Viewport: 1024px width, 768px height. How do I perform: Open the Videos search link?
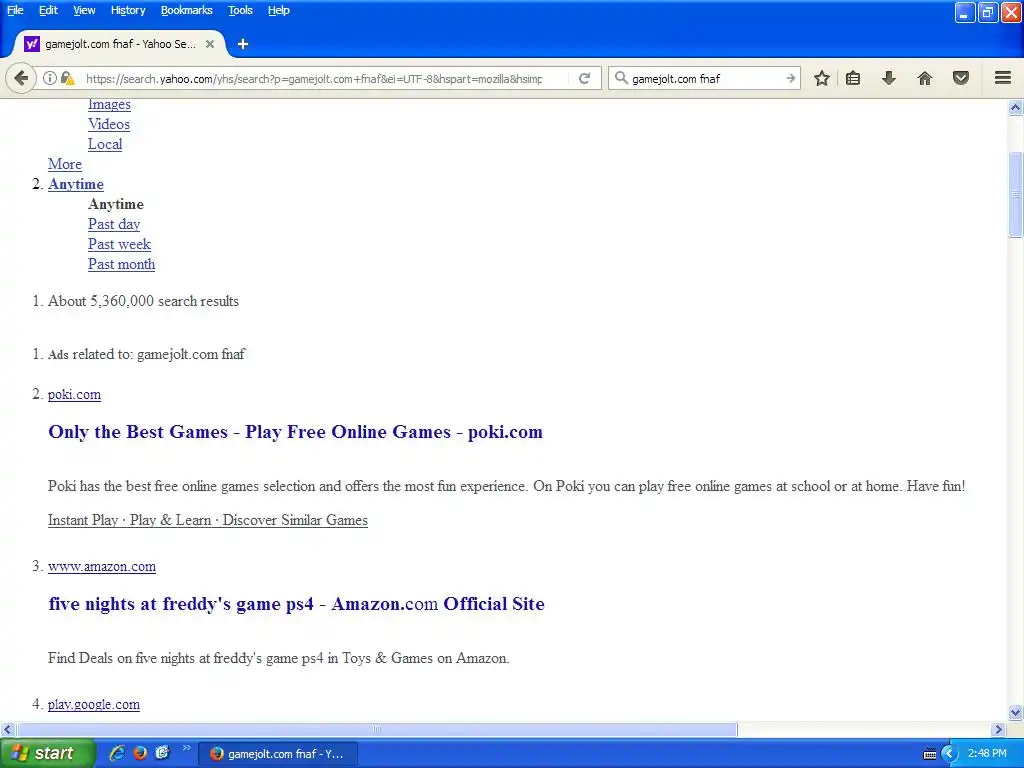(x=109, y=124)
